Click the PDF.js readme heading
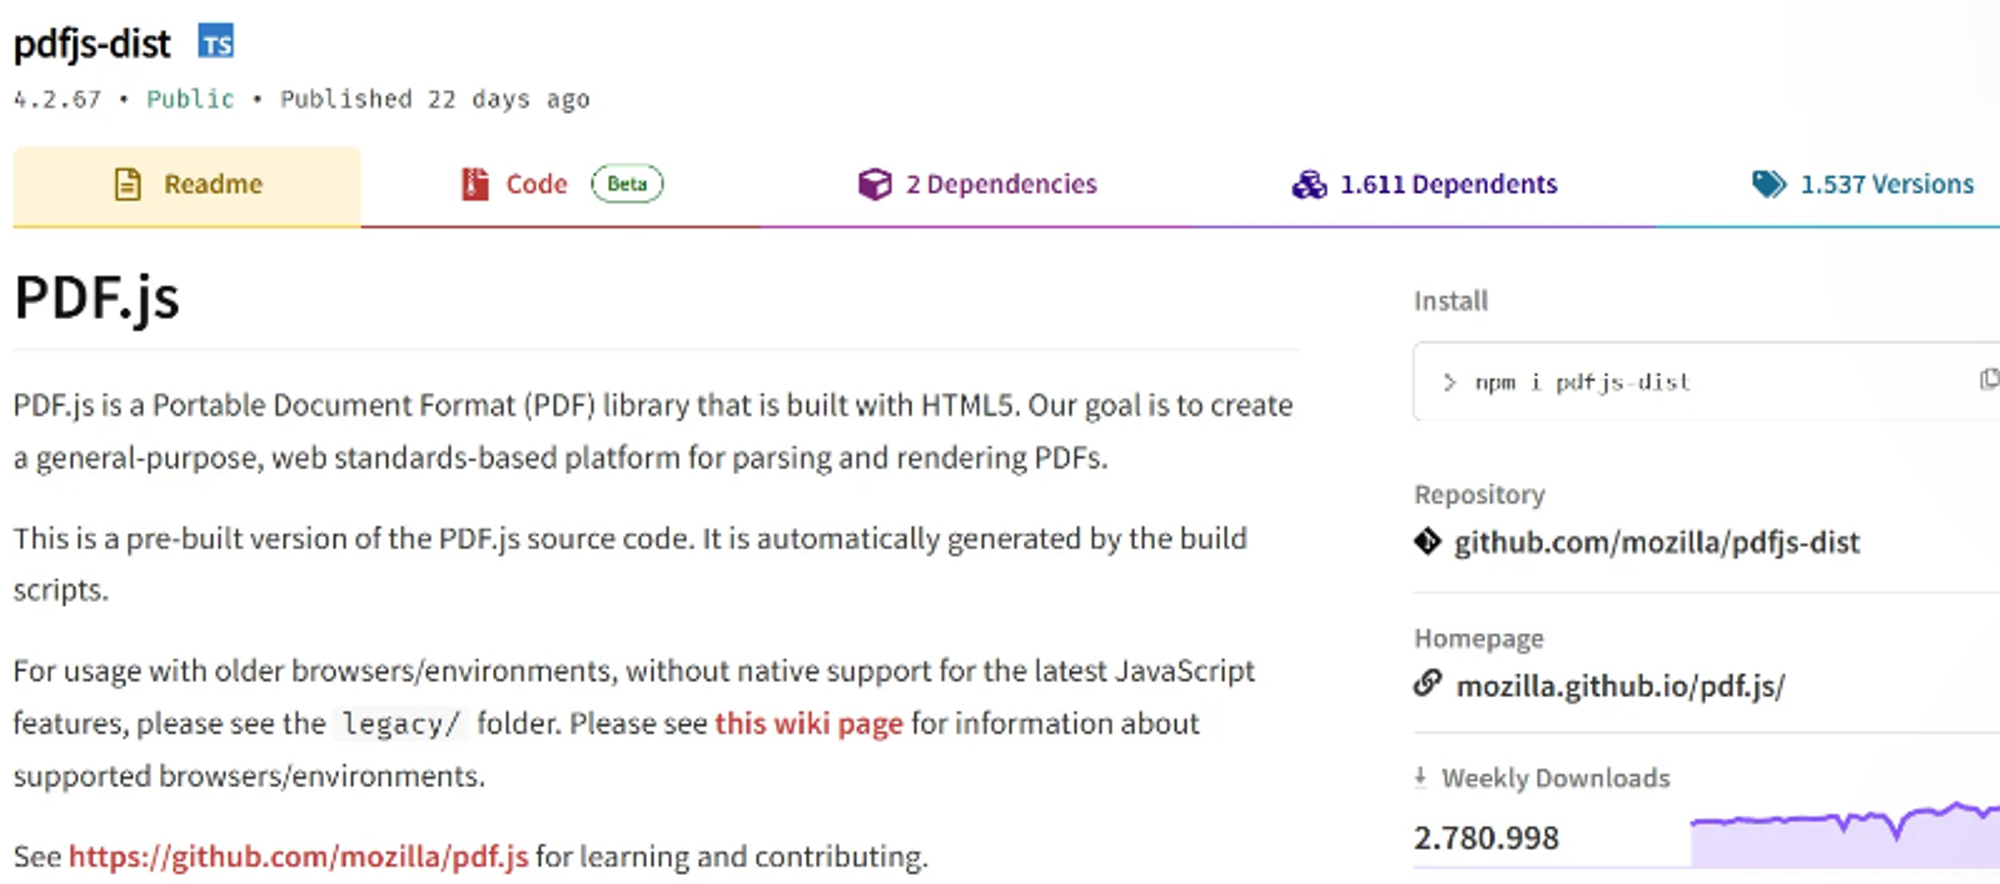The image size is (2000, 884). click(97, 298)
